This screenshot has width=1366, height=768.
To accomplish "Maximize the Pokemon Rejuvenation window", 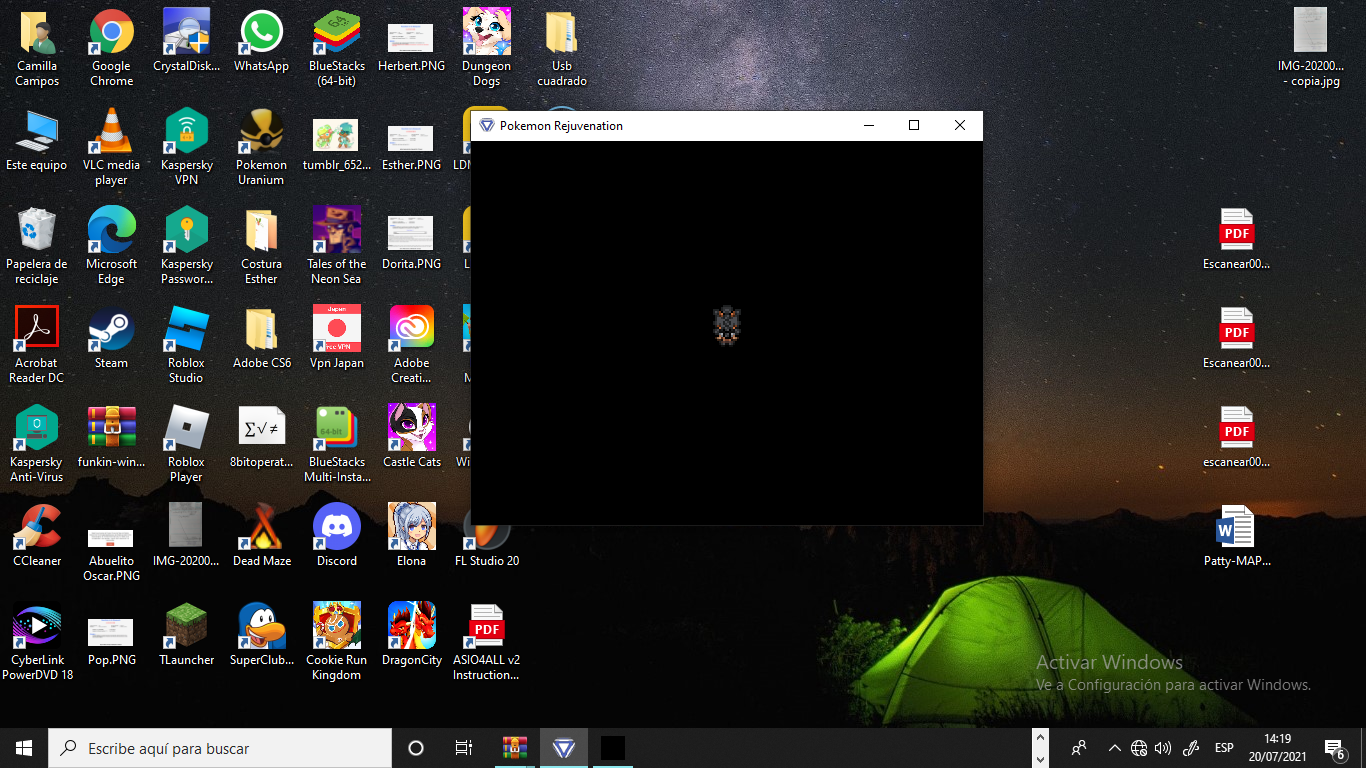I will [x=913, y=125].
